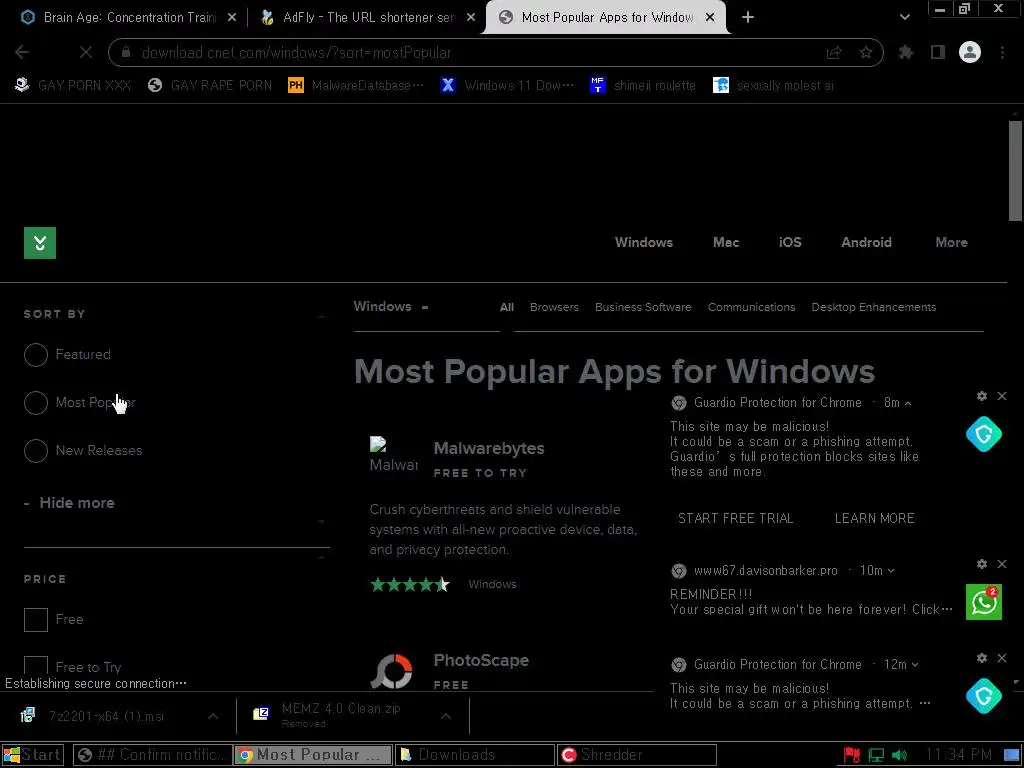Click the volume speaker tray icon

[899, 755]
